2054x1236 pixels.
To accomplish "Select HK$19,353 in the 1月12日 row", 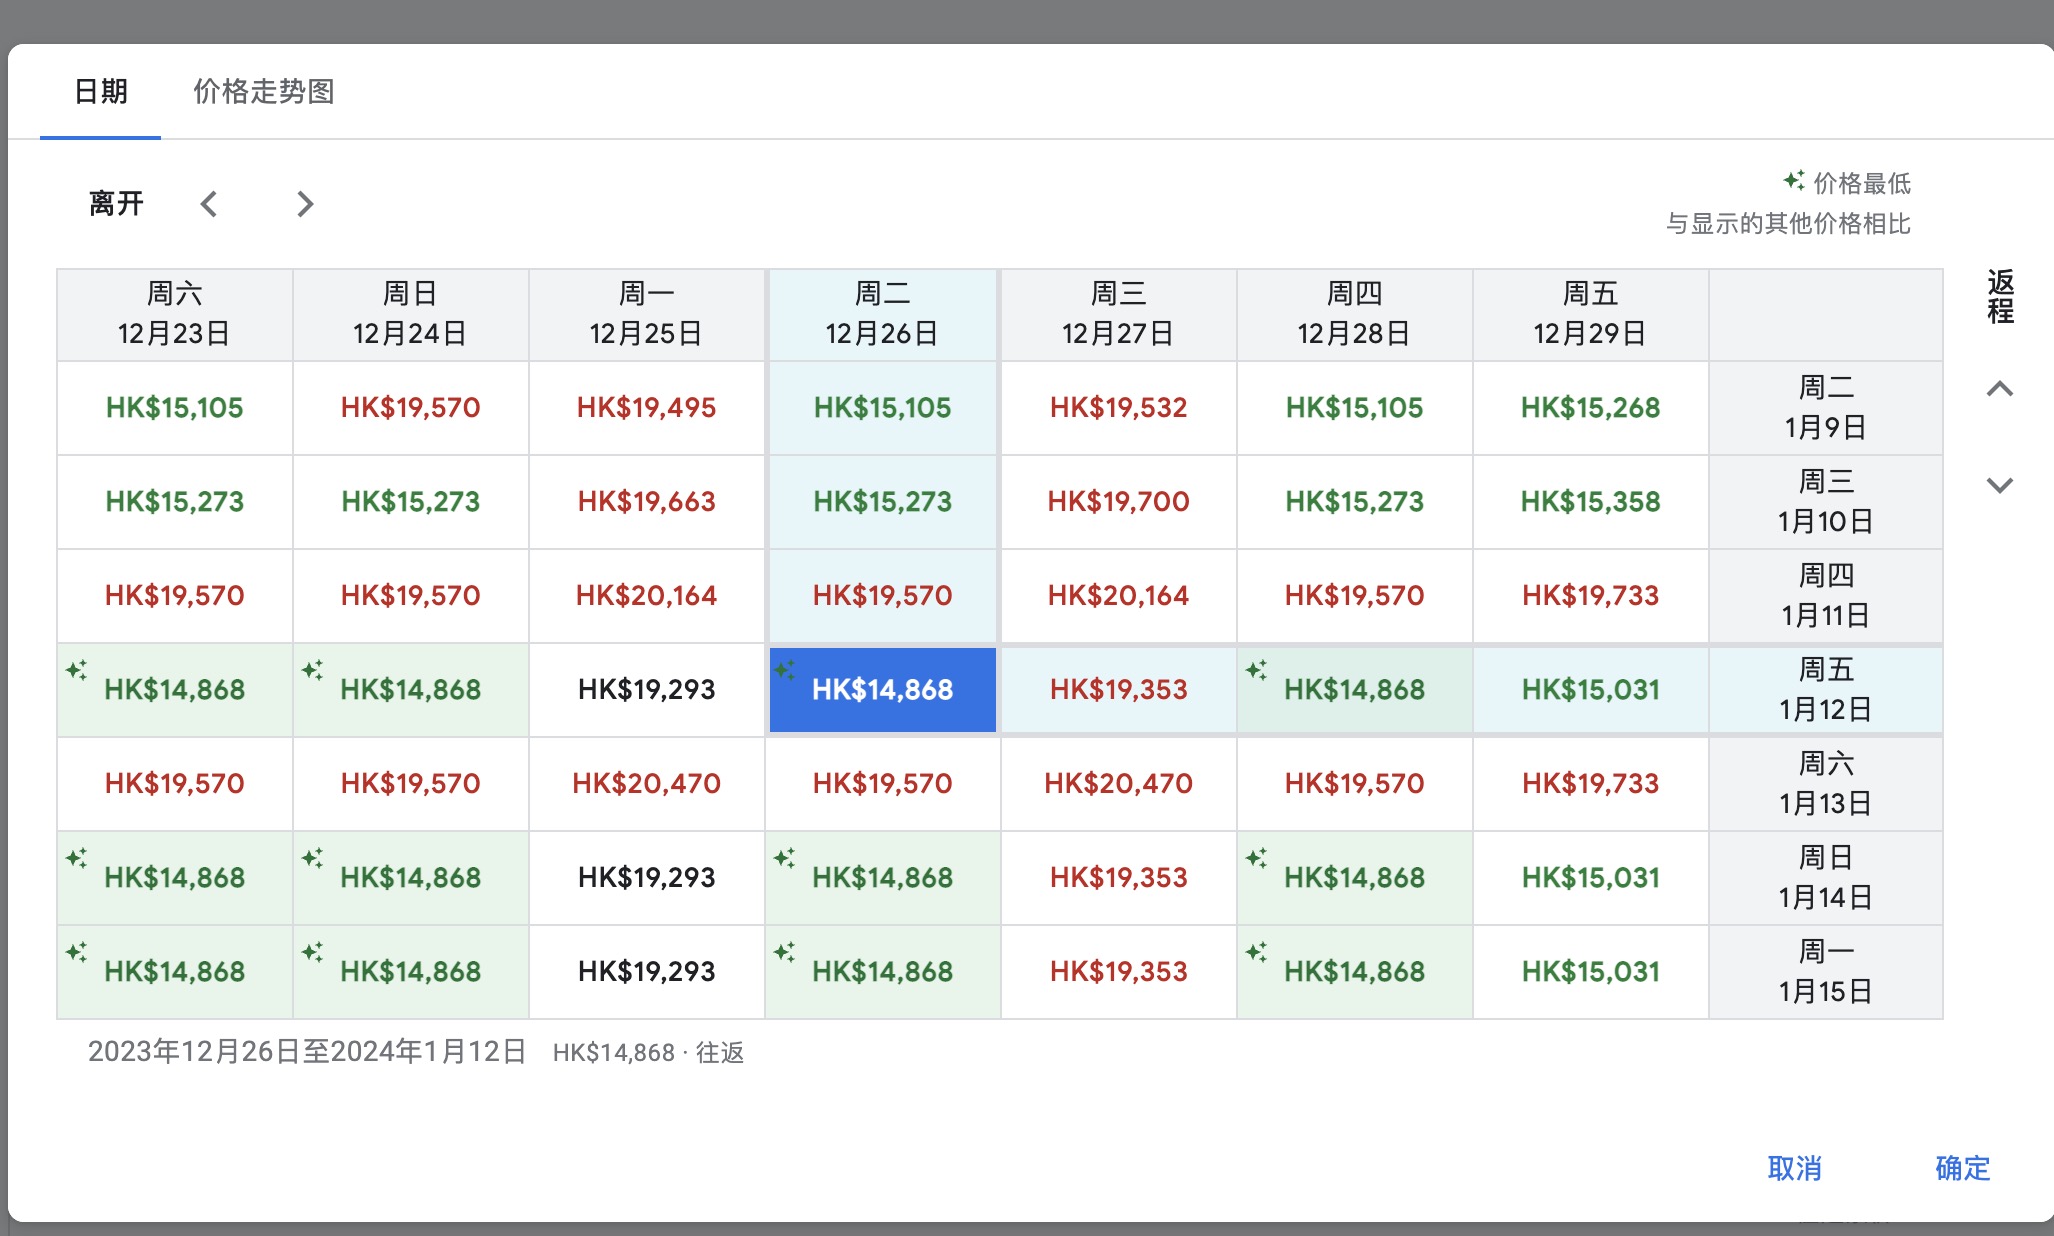I will click(x=1119, y=690).
